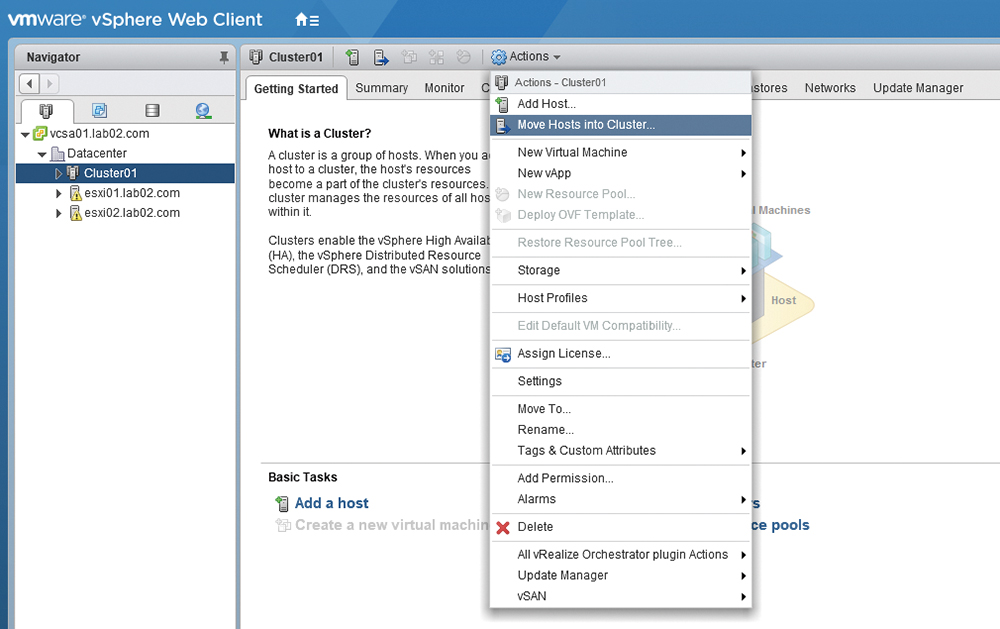Click Create a new virtual machine link
Image resolution: width=1000 pixels, height=629 pixels.
click(391, 525)
